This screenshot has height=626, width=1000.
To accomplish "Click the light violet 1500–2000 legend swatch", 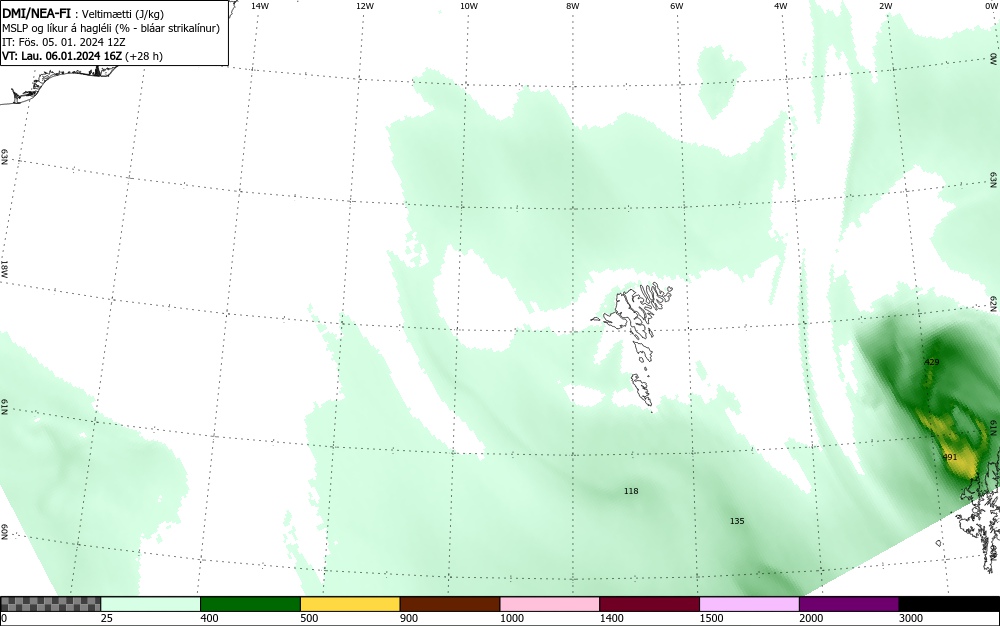I will pyautogui.click(x=749, y=604).
